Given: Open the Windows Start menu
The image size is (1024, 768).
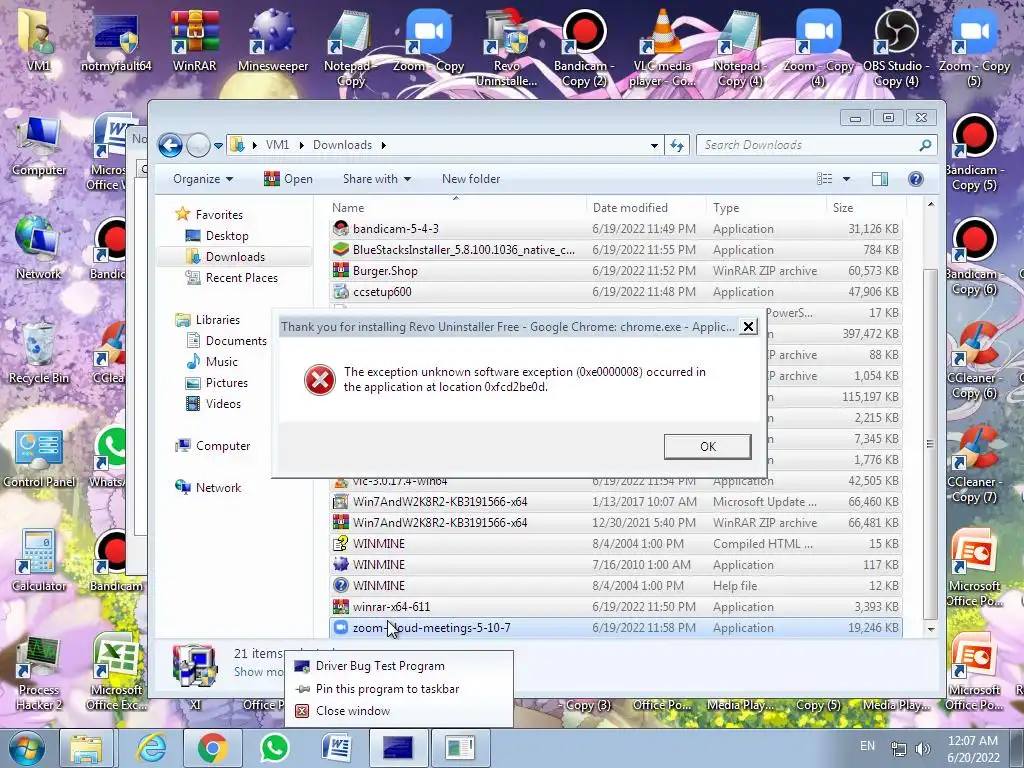Looking at the screenshot, I should pos(25,748).
